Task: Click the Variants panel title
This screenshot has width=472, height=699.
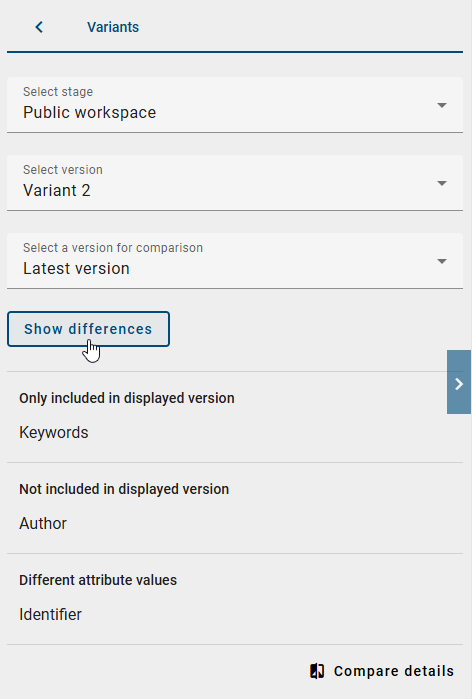Action: pos(113,27)
